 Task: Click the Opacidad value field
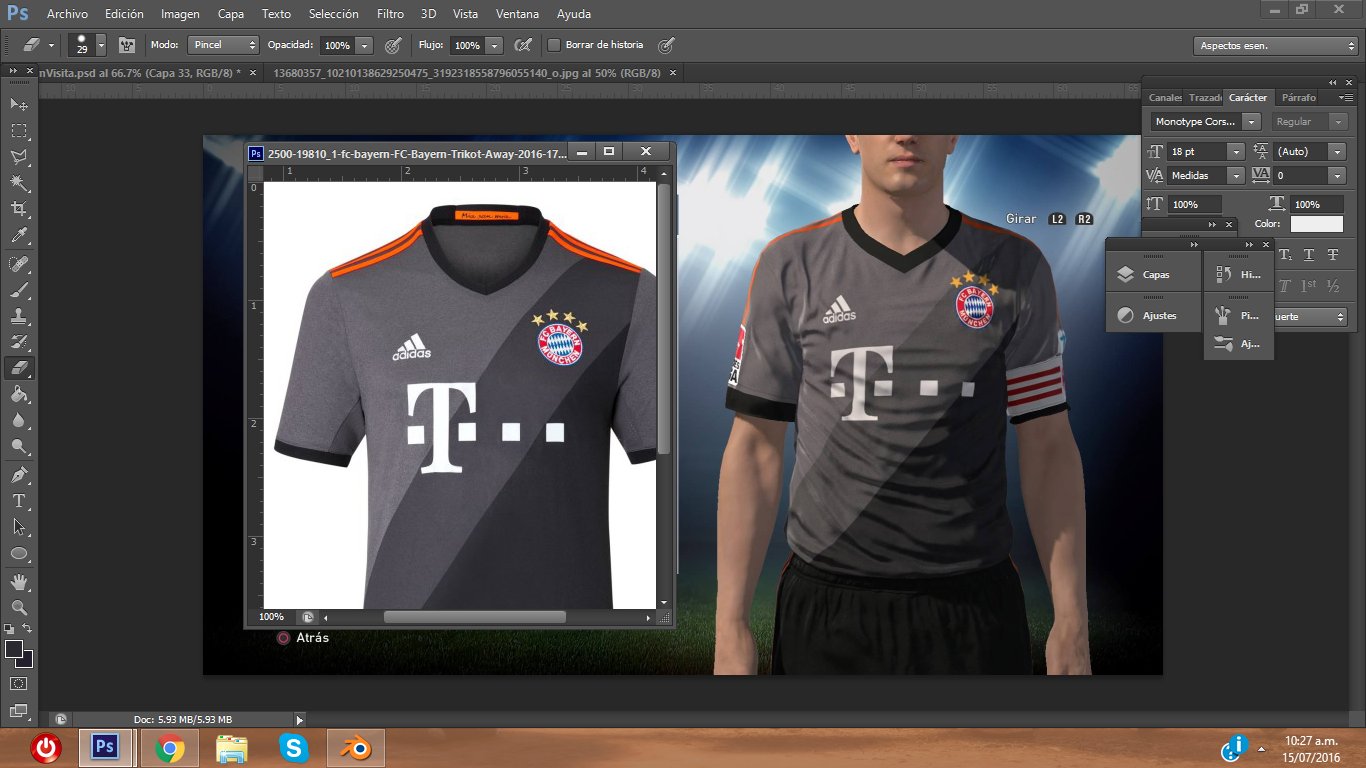(337, 45)
